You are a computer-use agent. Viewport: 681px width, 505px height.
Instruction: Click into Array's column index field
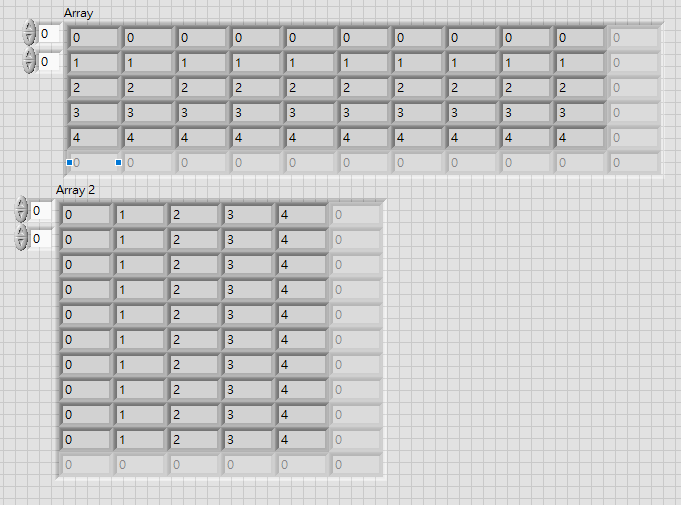tap(48, 62)
